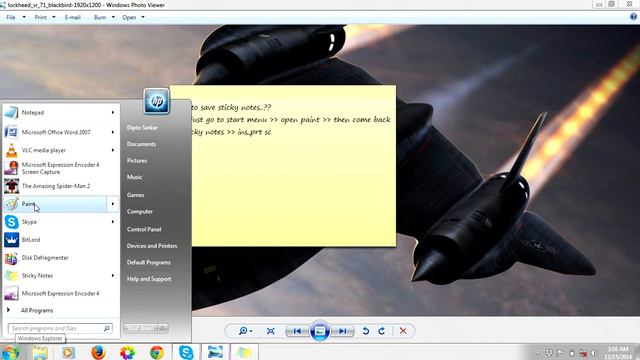Switch to Sticky Notes on the taskbar
This screenshot has height=360, width=640.
pos(244,352)
